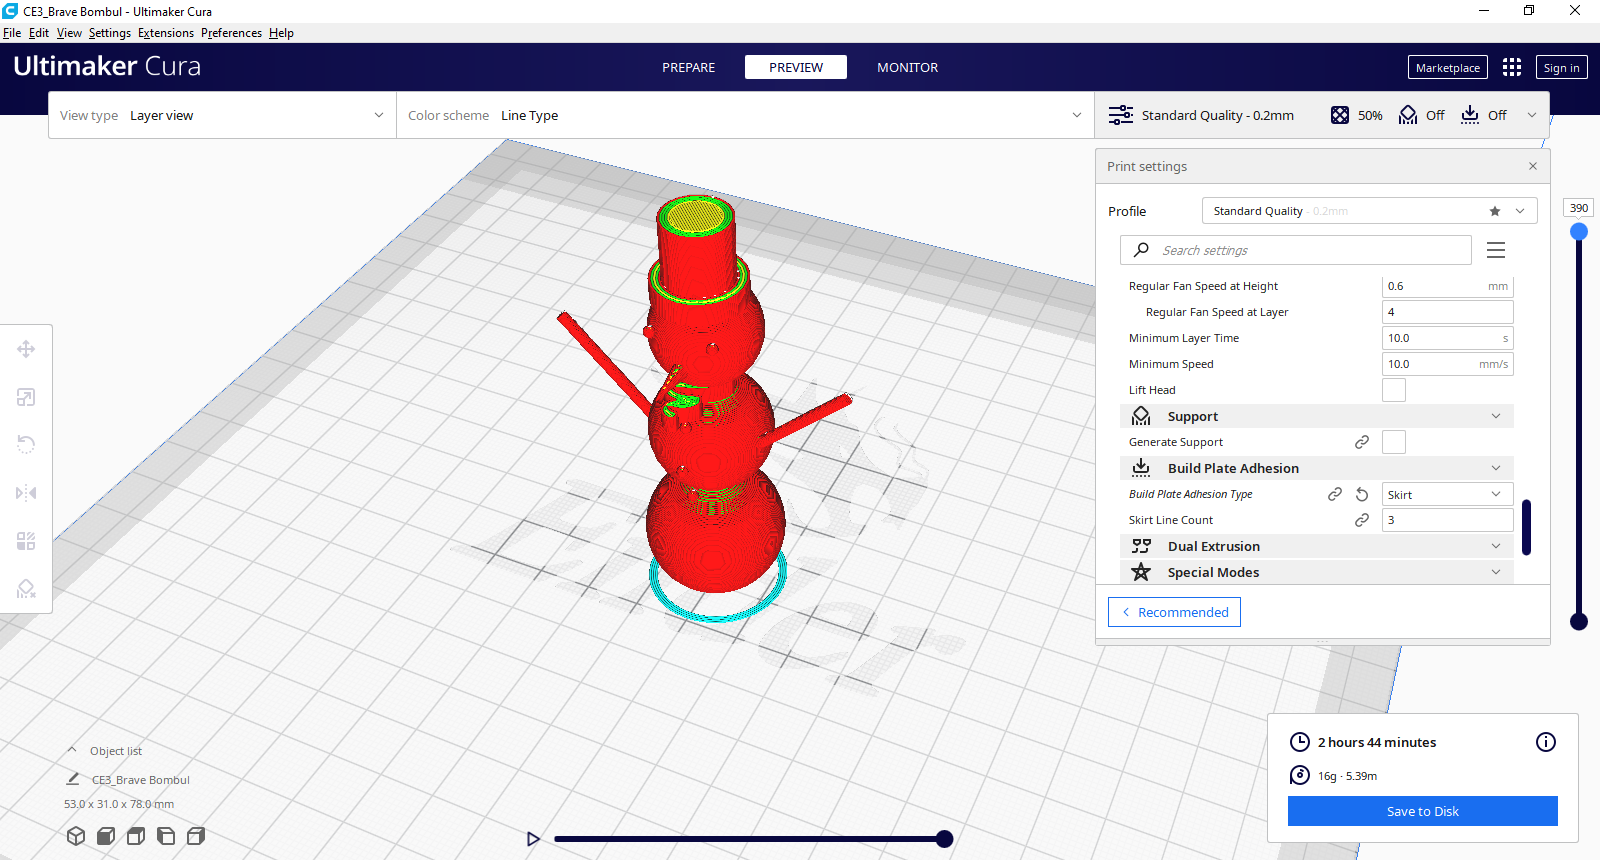
Task: Expand the Special Modes section
Action: 1317,572
